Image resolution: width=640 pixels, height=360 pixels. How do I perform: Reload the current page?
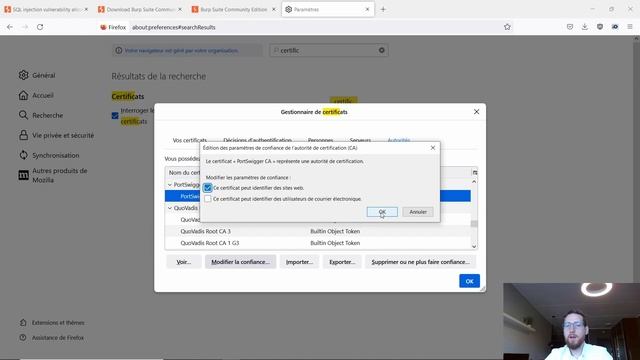pos(40,27)
